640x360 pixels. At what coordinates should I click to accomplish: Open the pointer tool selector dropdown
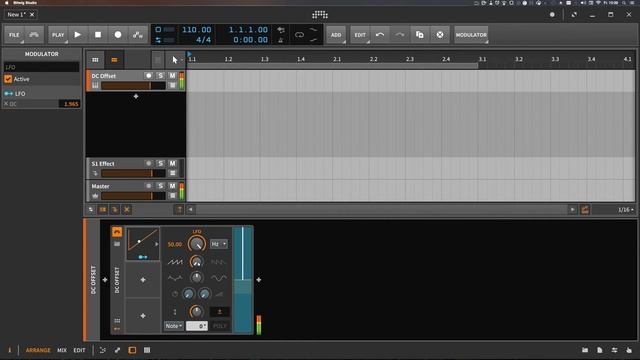(x=176, y=60)
